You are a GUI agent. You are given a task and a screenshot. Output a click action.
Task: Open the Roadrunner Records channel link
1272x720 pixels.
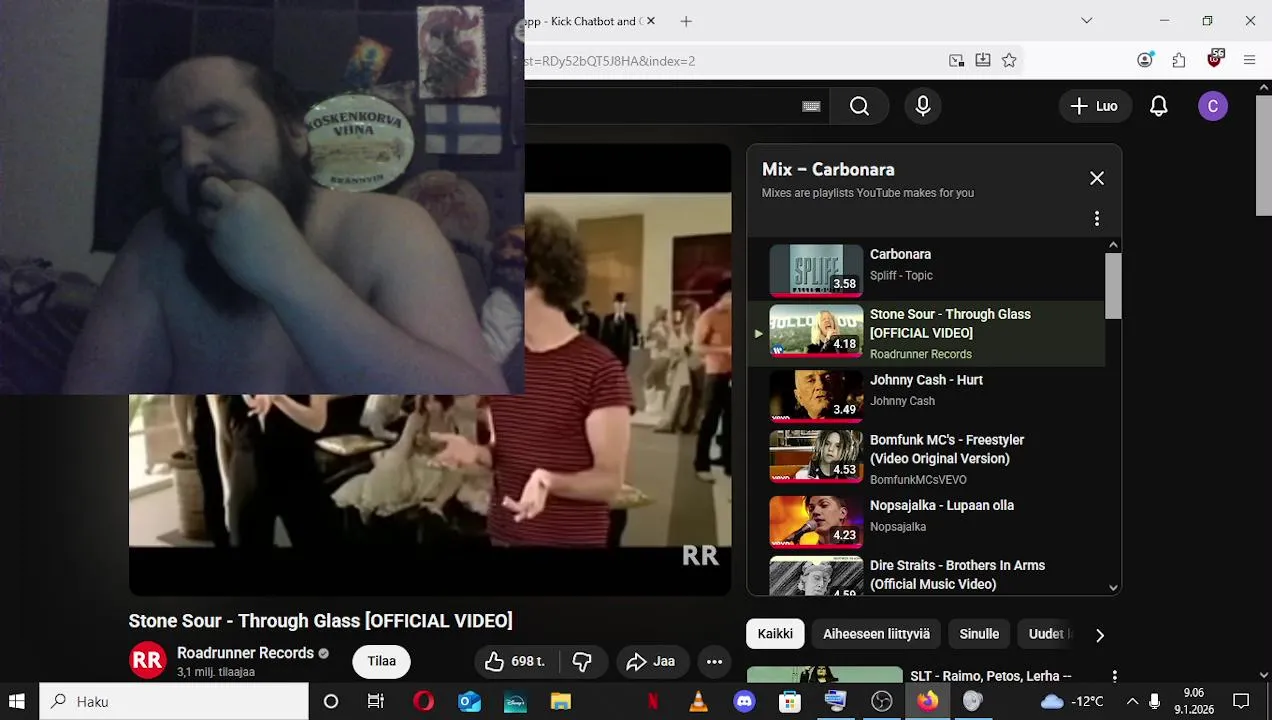coord(245,653)
